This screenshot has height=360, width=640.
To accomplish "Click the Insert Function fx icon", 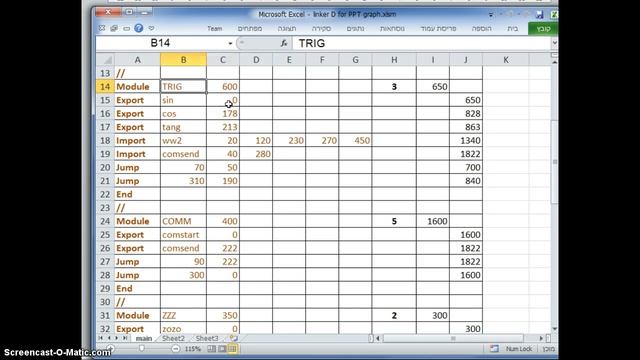I will point(284,43).
